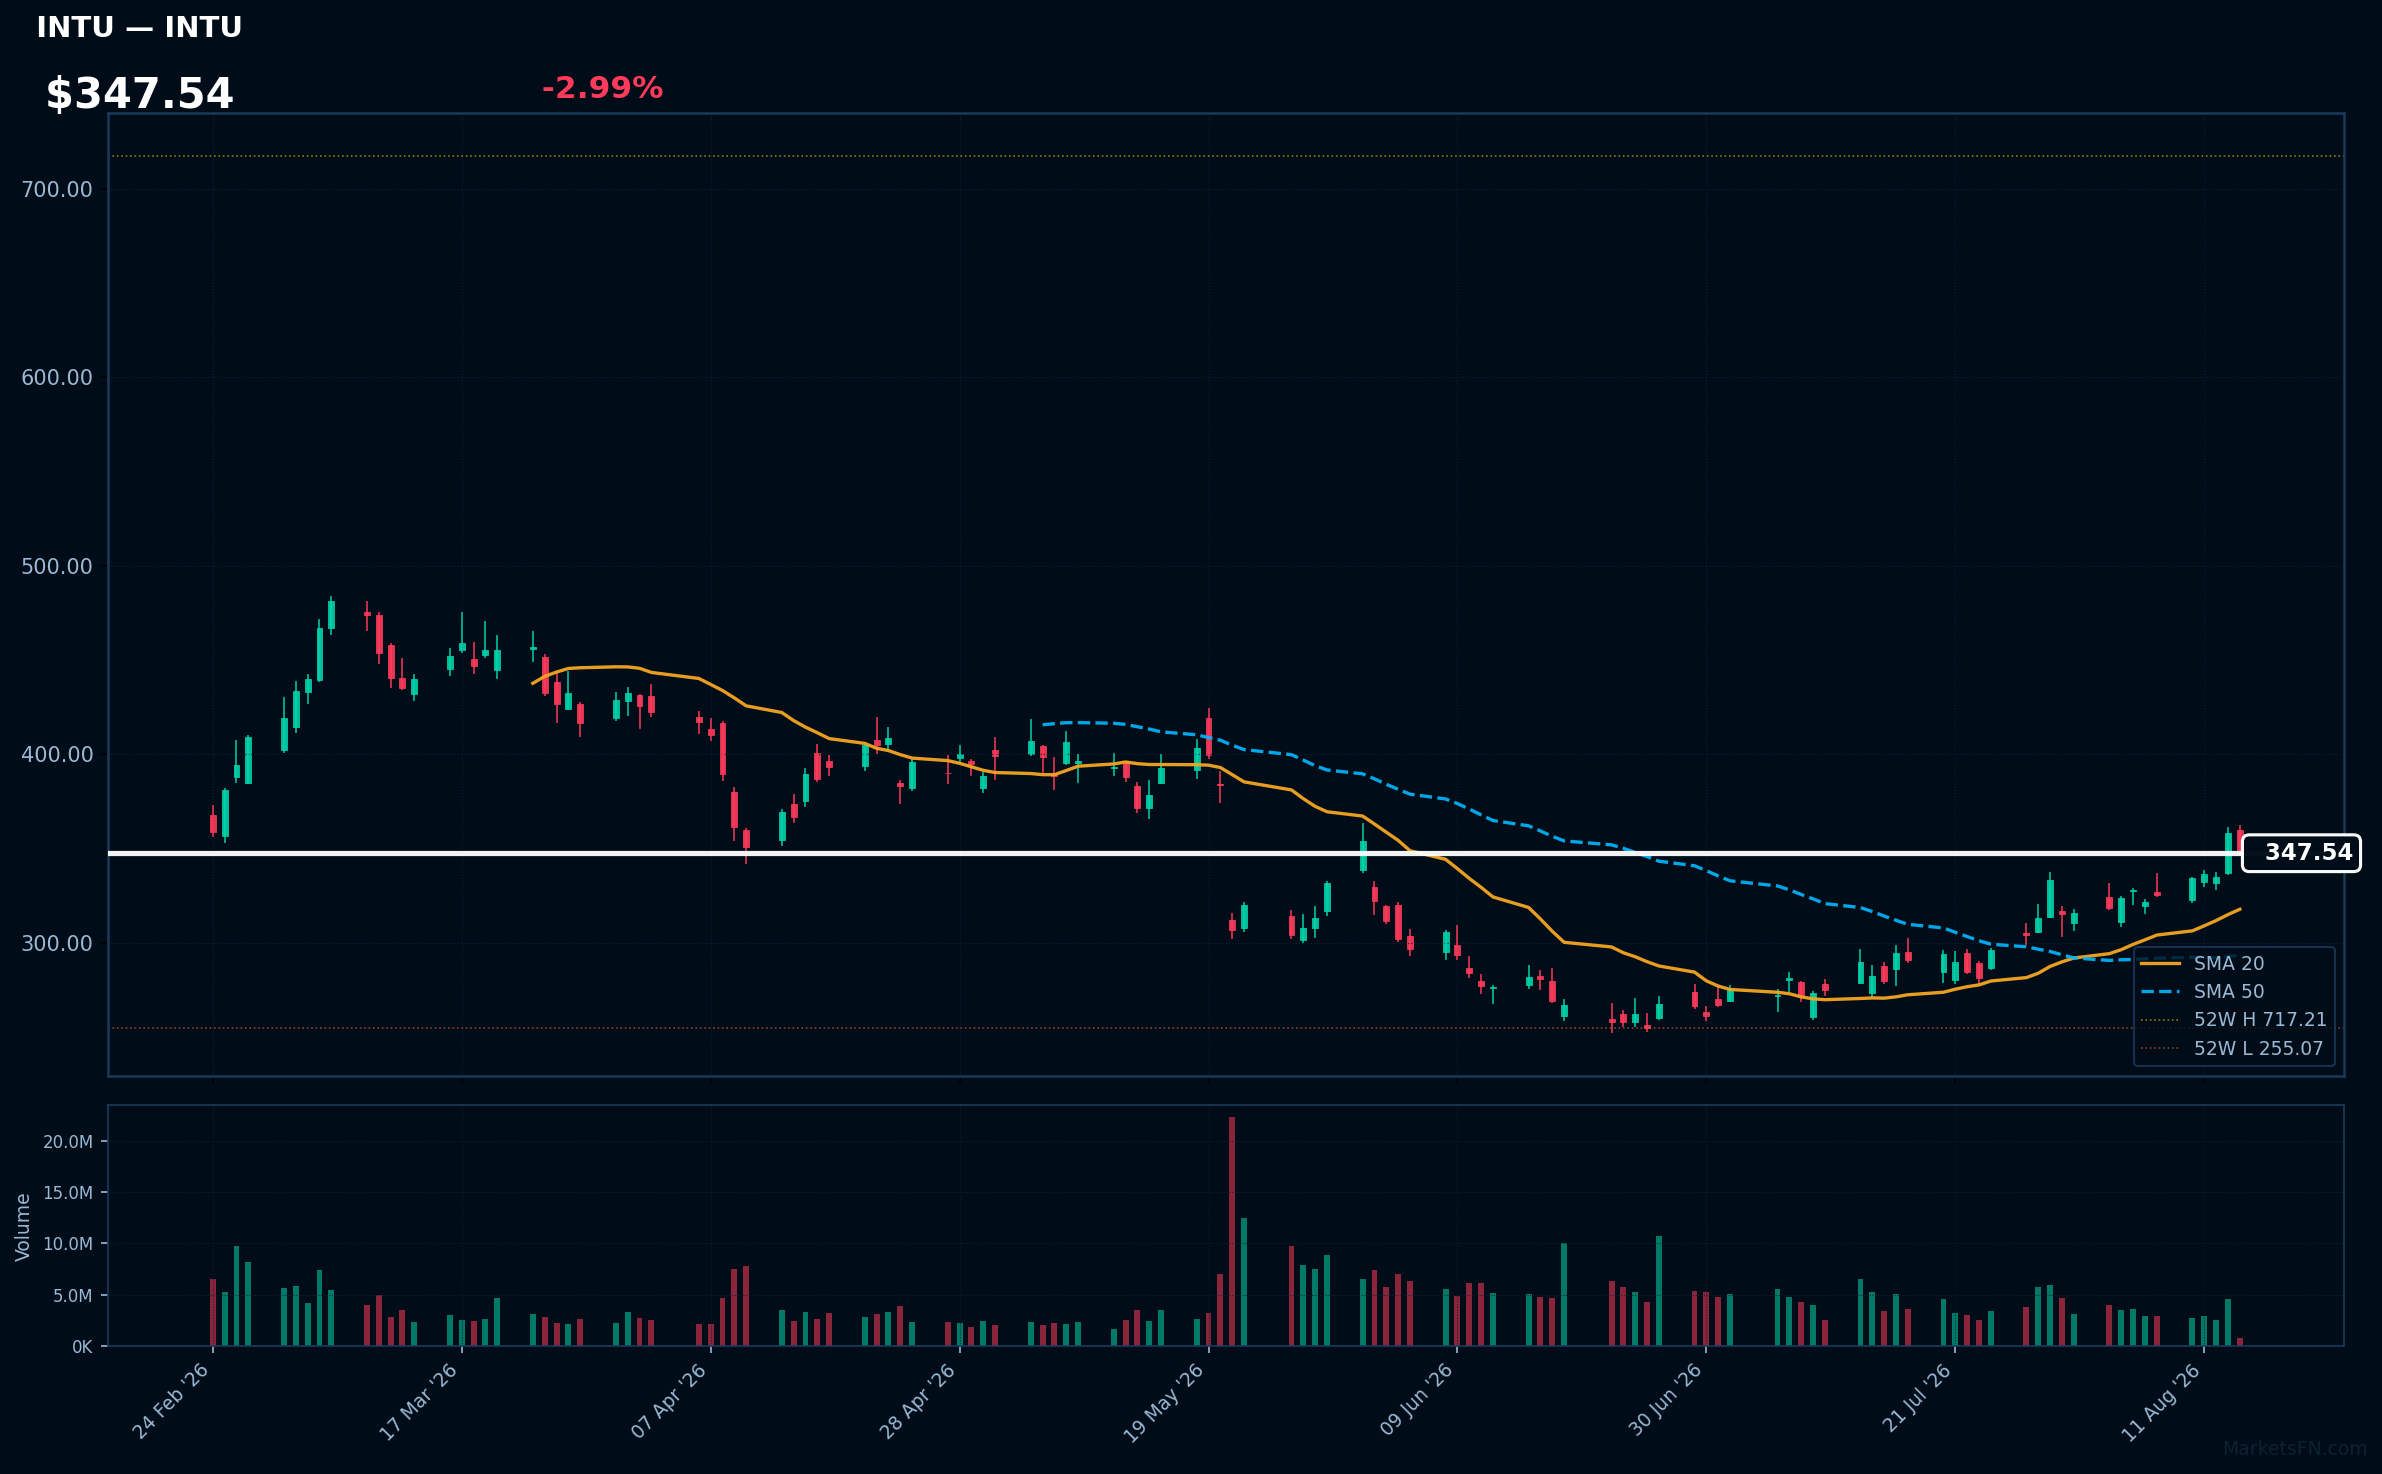Click the 52W L 255.07 legend entry
The width and height of the screenshot is (2382, 1474).
[2232, 1048]
